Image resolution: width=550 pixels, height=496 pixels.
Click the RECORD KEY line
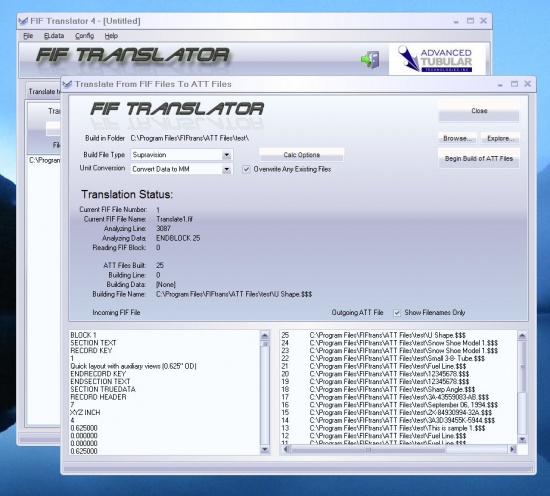(x=91, y=350)
